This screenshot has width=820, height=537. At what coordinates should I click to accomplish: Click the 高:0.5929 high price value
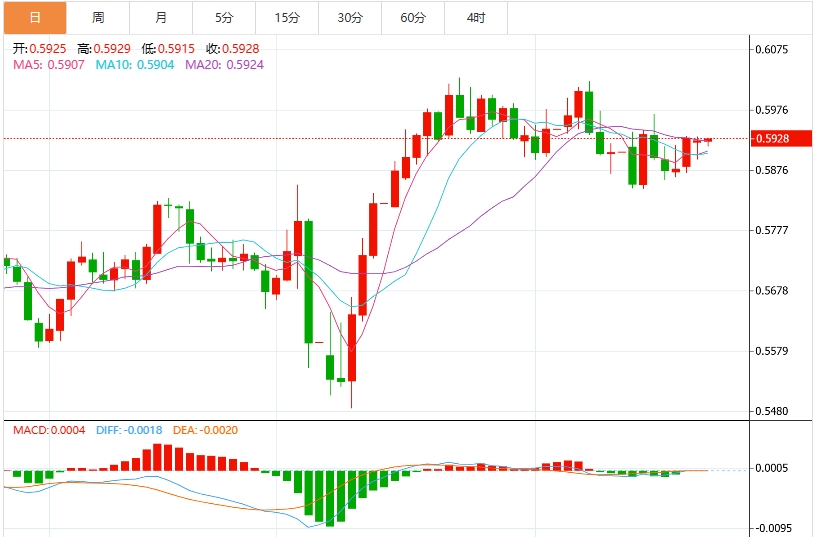pyautogui.click(x=104, y=49)
